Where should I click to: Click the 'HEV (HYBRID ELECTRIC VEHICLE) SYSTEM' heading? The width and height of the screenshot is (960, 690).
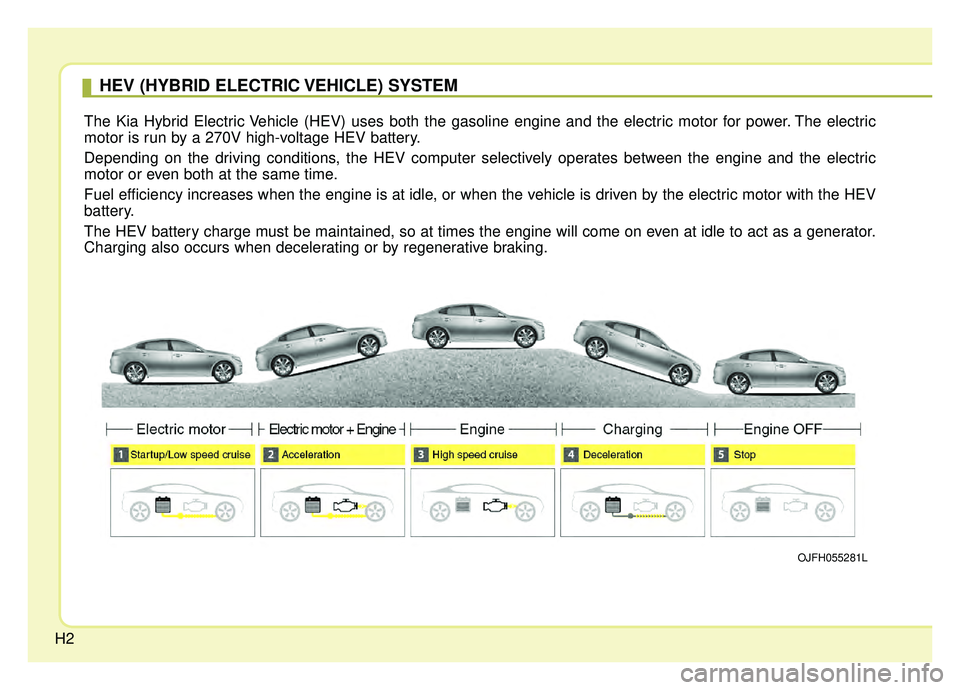coord(279,85)
